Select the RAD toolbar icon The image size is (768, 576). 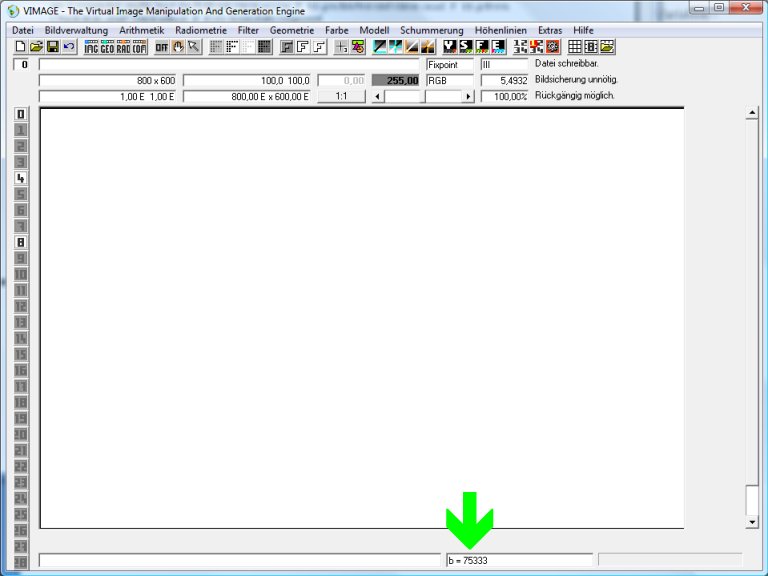124,47
